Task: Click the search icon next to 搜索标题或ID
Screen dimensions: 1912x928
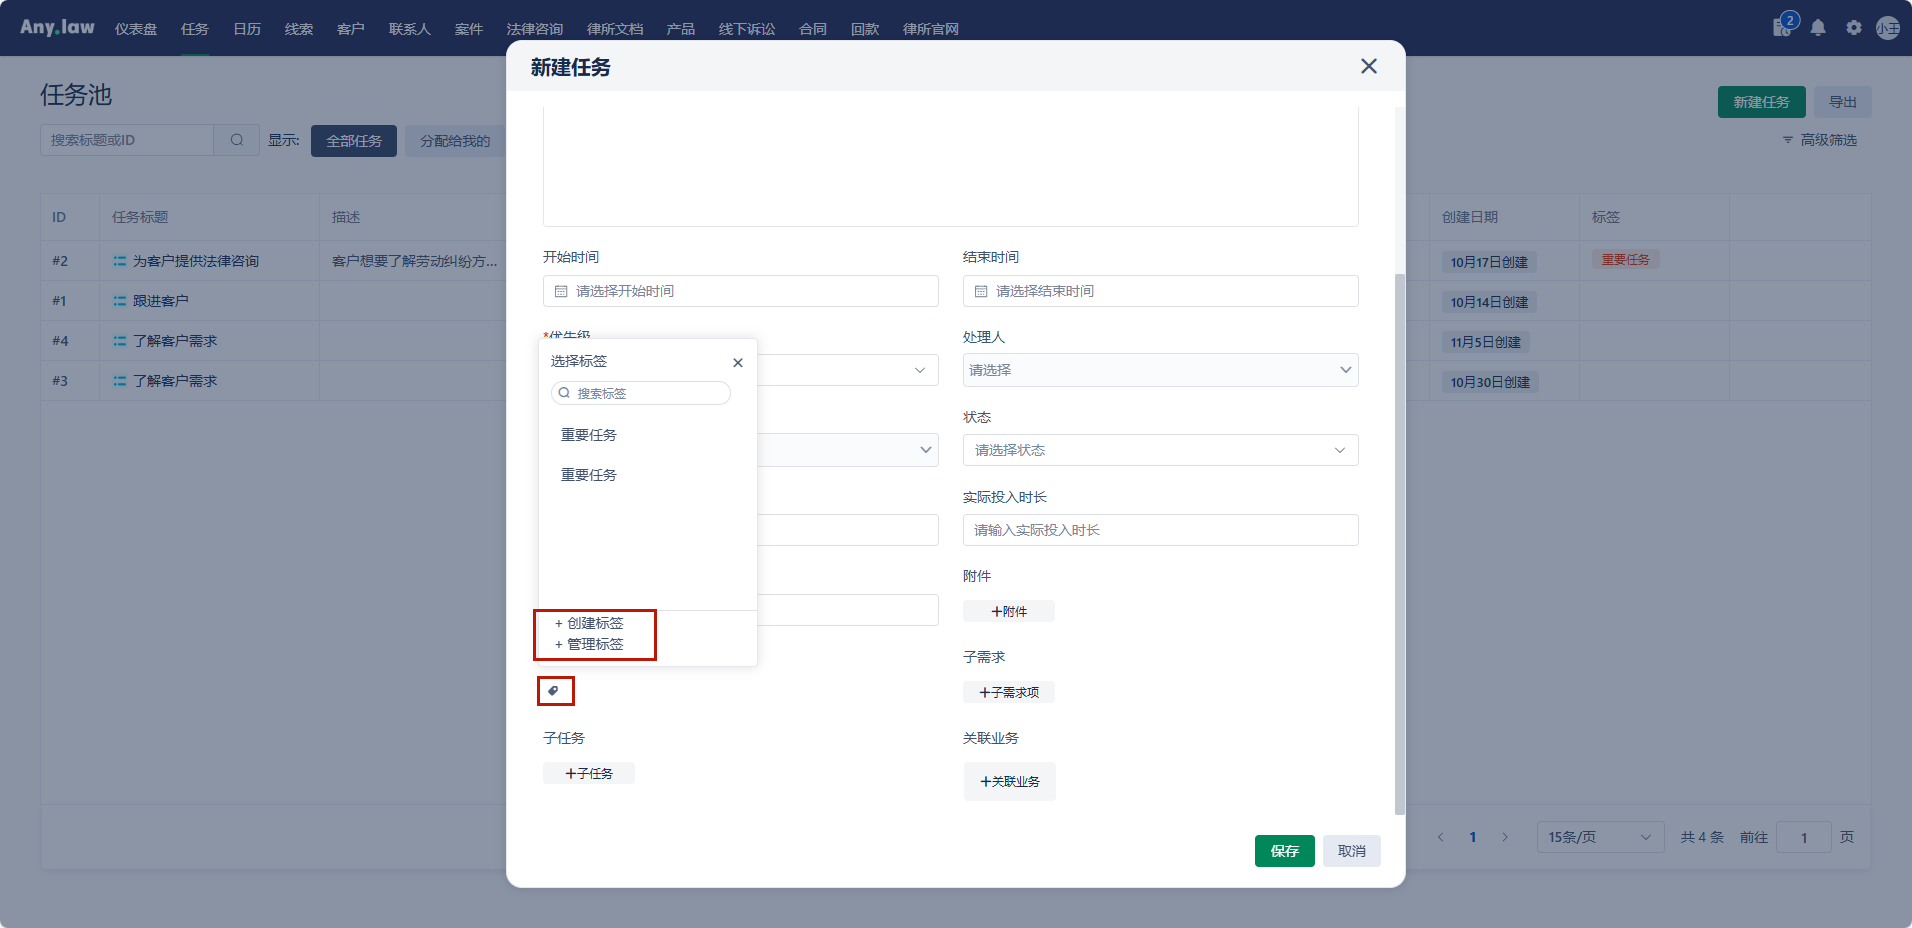Action: pos(237,140)
